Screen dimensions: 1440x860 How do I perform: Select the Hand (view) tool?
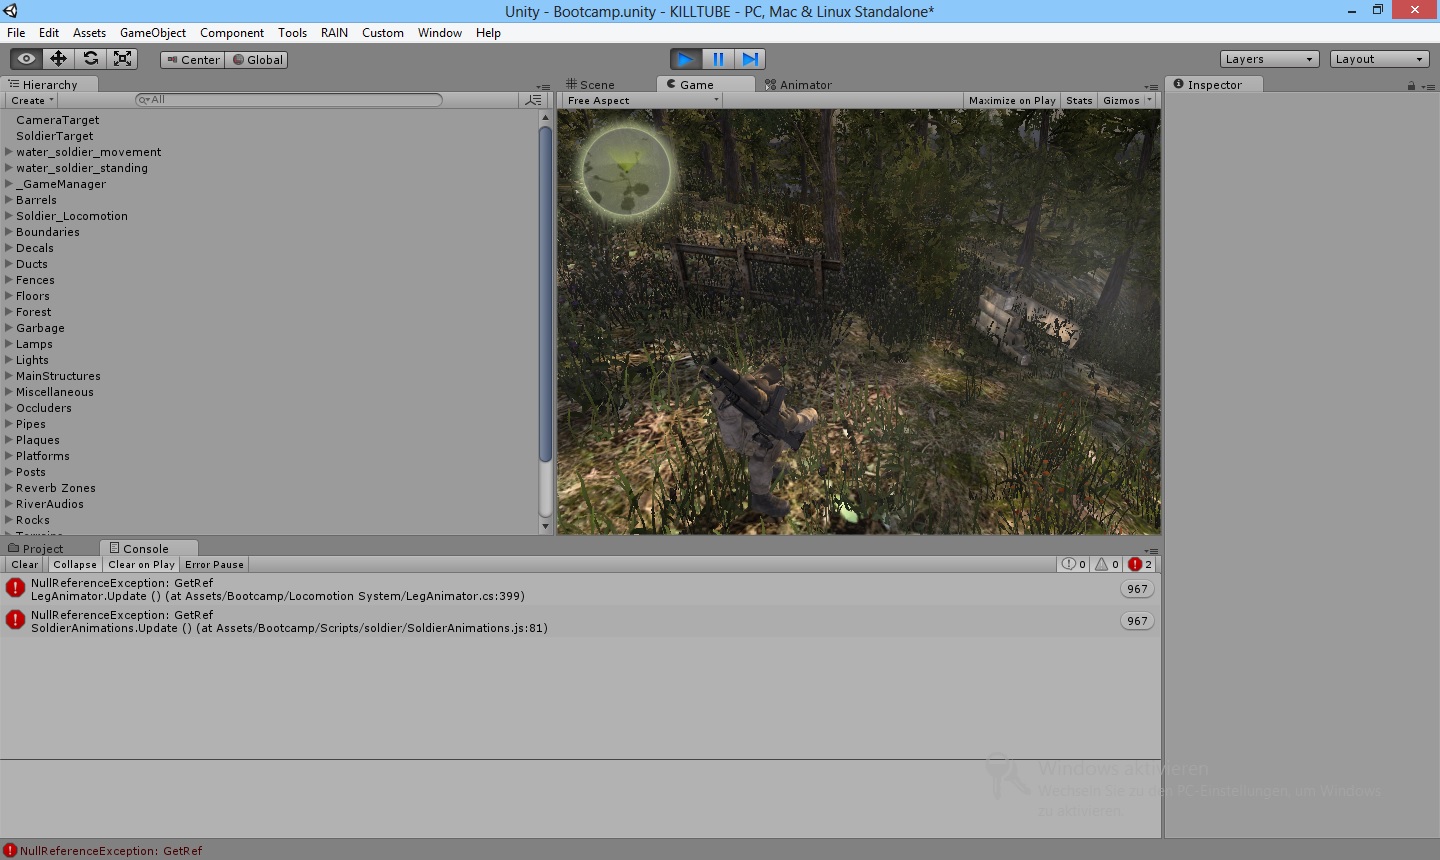[26, 59]
